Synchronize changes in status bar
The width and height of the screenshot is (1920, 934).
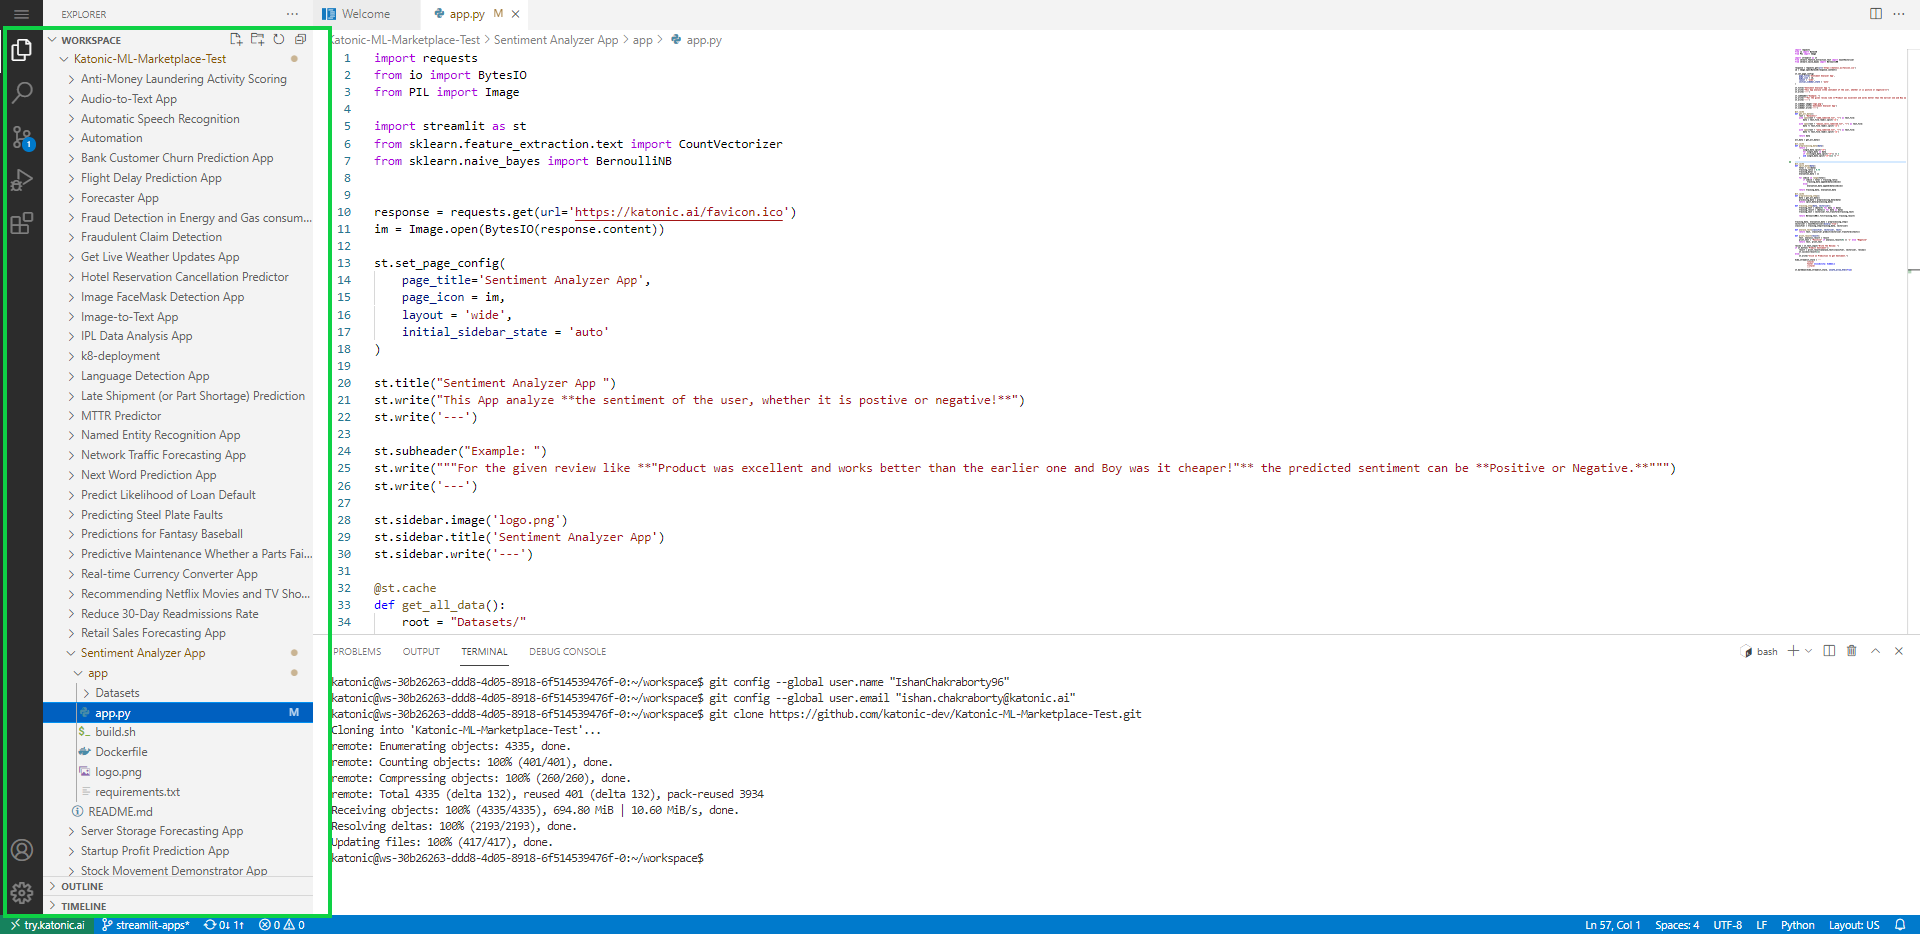click(224, 925)
